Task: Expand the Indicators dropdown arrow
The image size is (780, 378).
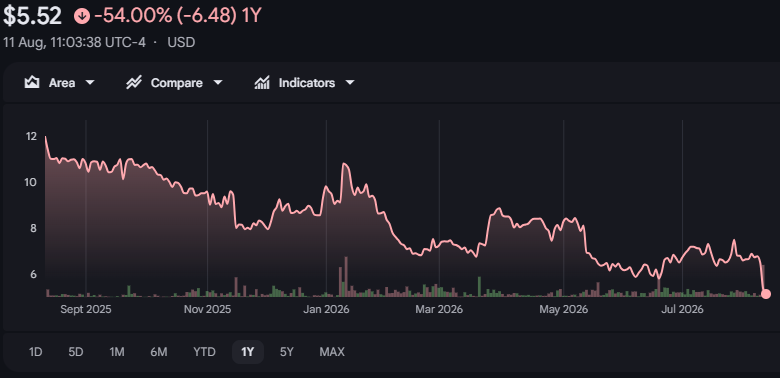Action: tap(350, 83)
